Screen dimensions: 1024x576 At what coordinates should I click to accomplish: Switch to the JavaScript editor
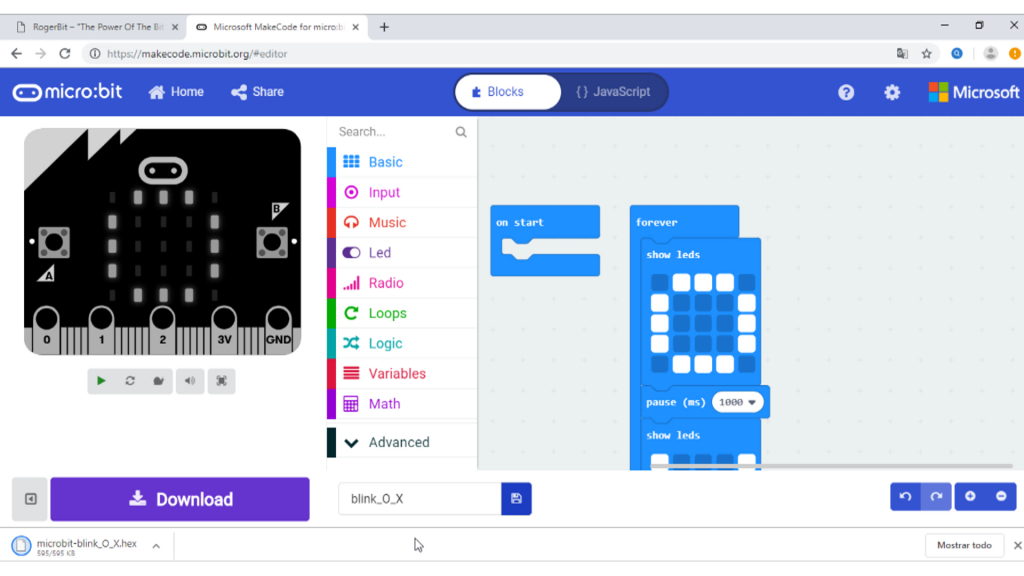click(613, 91)
